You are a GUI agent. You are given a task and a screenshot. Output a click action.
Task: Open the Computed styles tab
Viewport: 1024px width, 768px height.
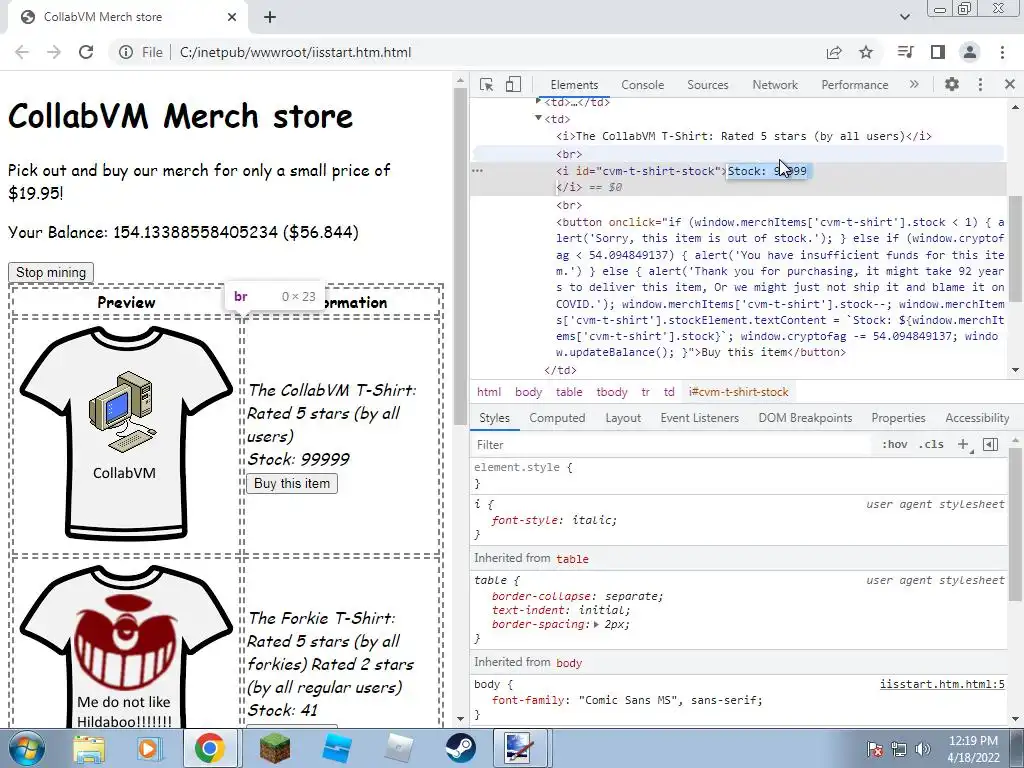point(557,418)
